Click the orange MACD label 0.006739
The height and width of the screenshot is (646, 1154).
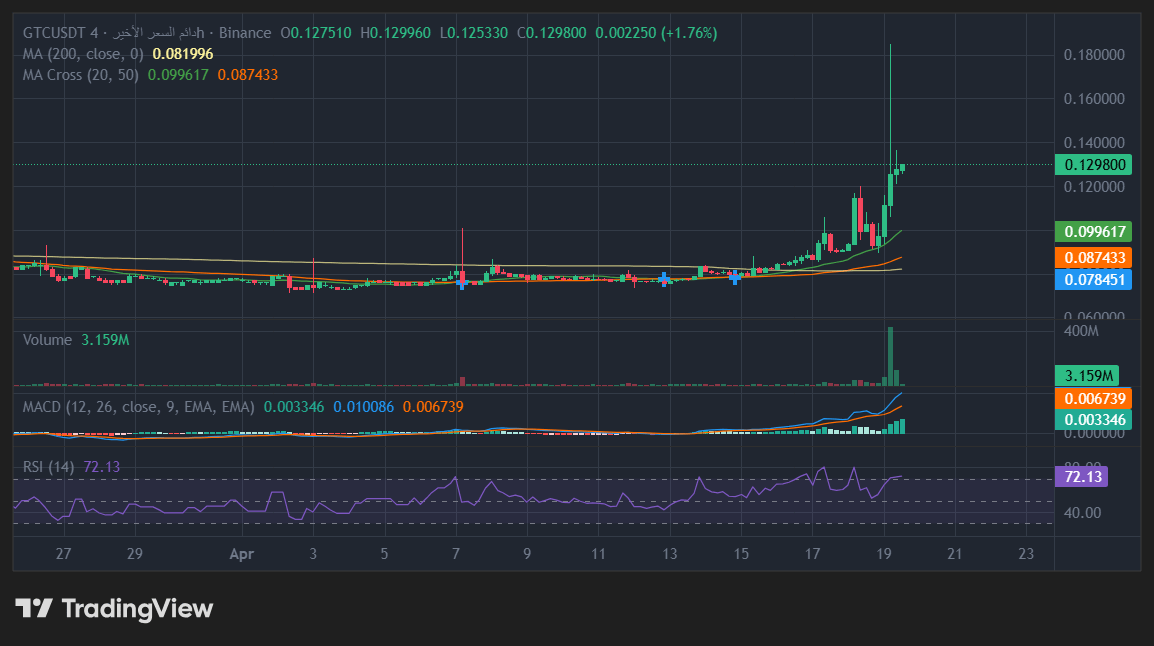pyautogui.click(x=1093, y=399)
